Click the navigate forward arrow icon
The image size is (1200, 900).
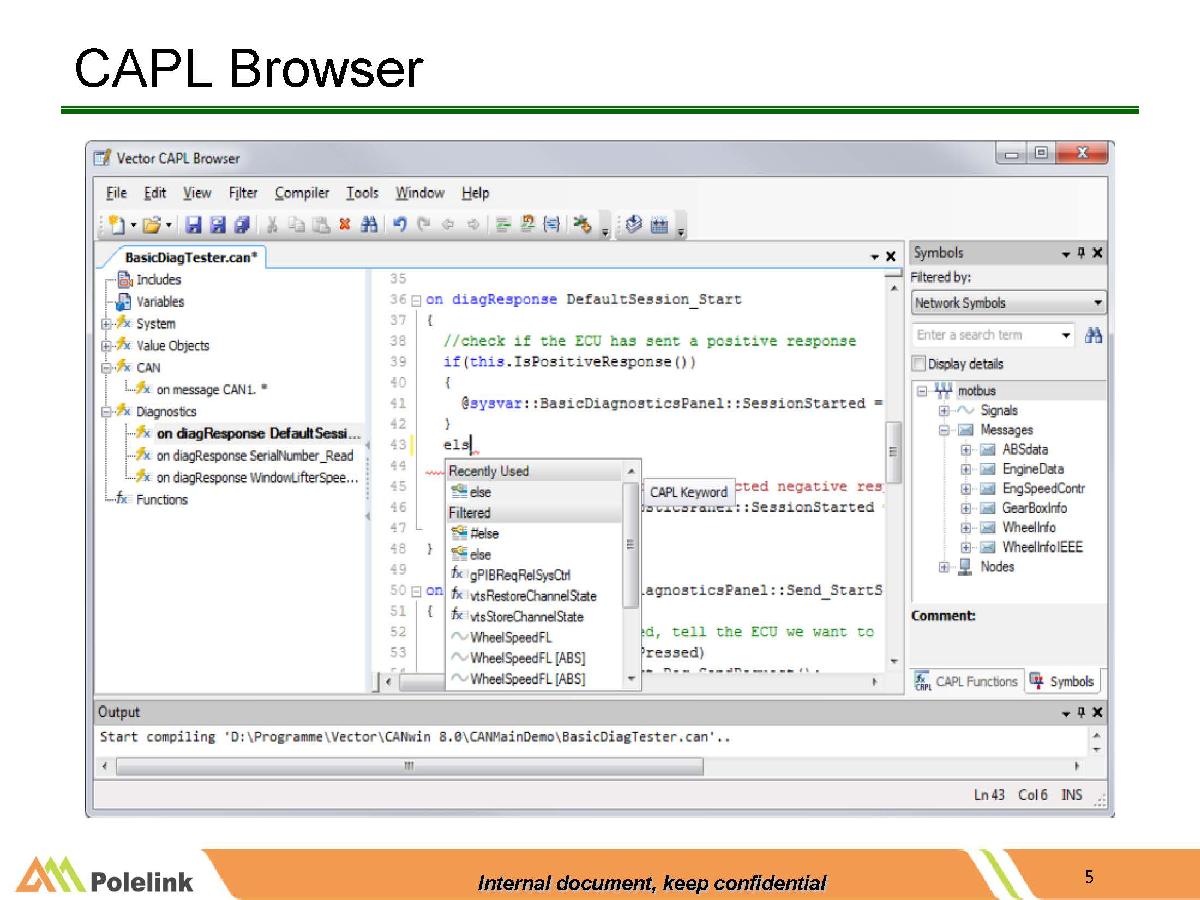[x=472, y=225]
